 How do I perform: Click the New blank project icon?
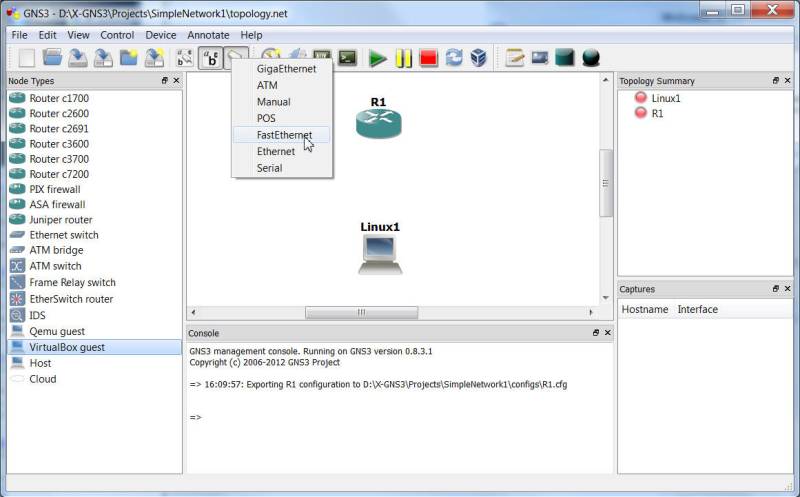(x=27, y=58)
